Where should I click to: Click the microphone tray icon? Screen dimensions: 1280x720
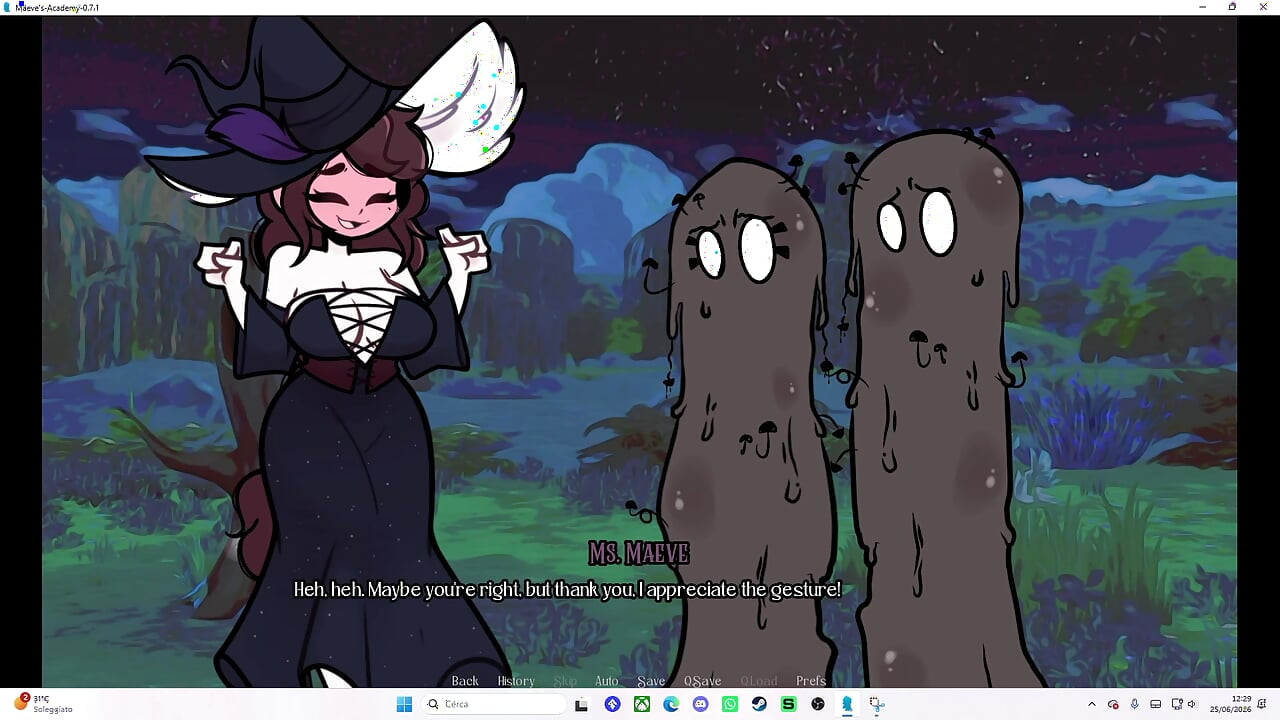click(1134, 704)
